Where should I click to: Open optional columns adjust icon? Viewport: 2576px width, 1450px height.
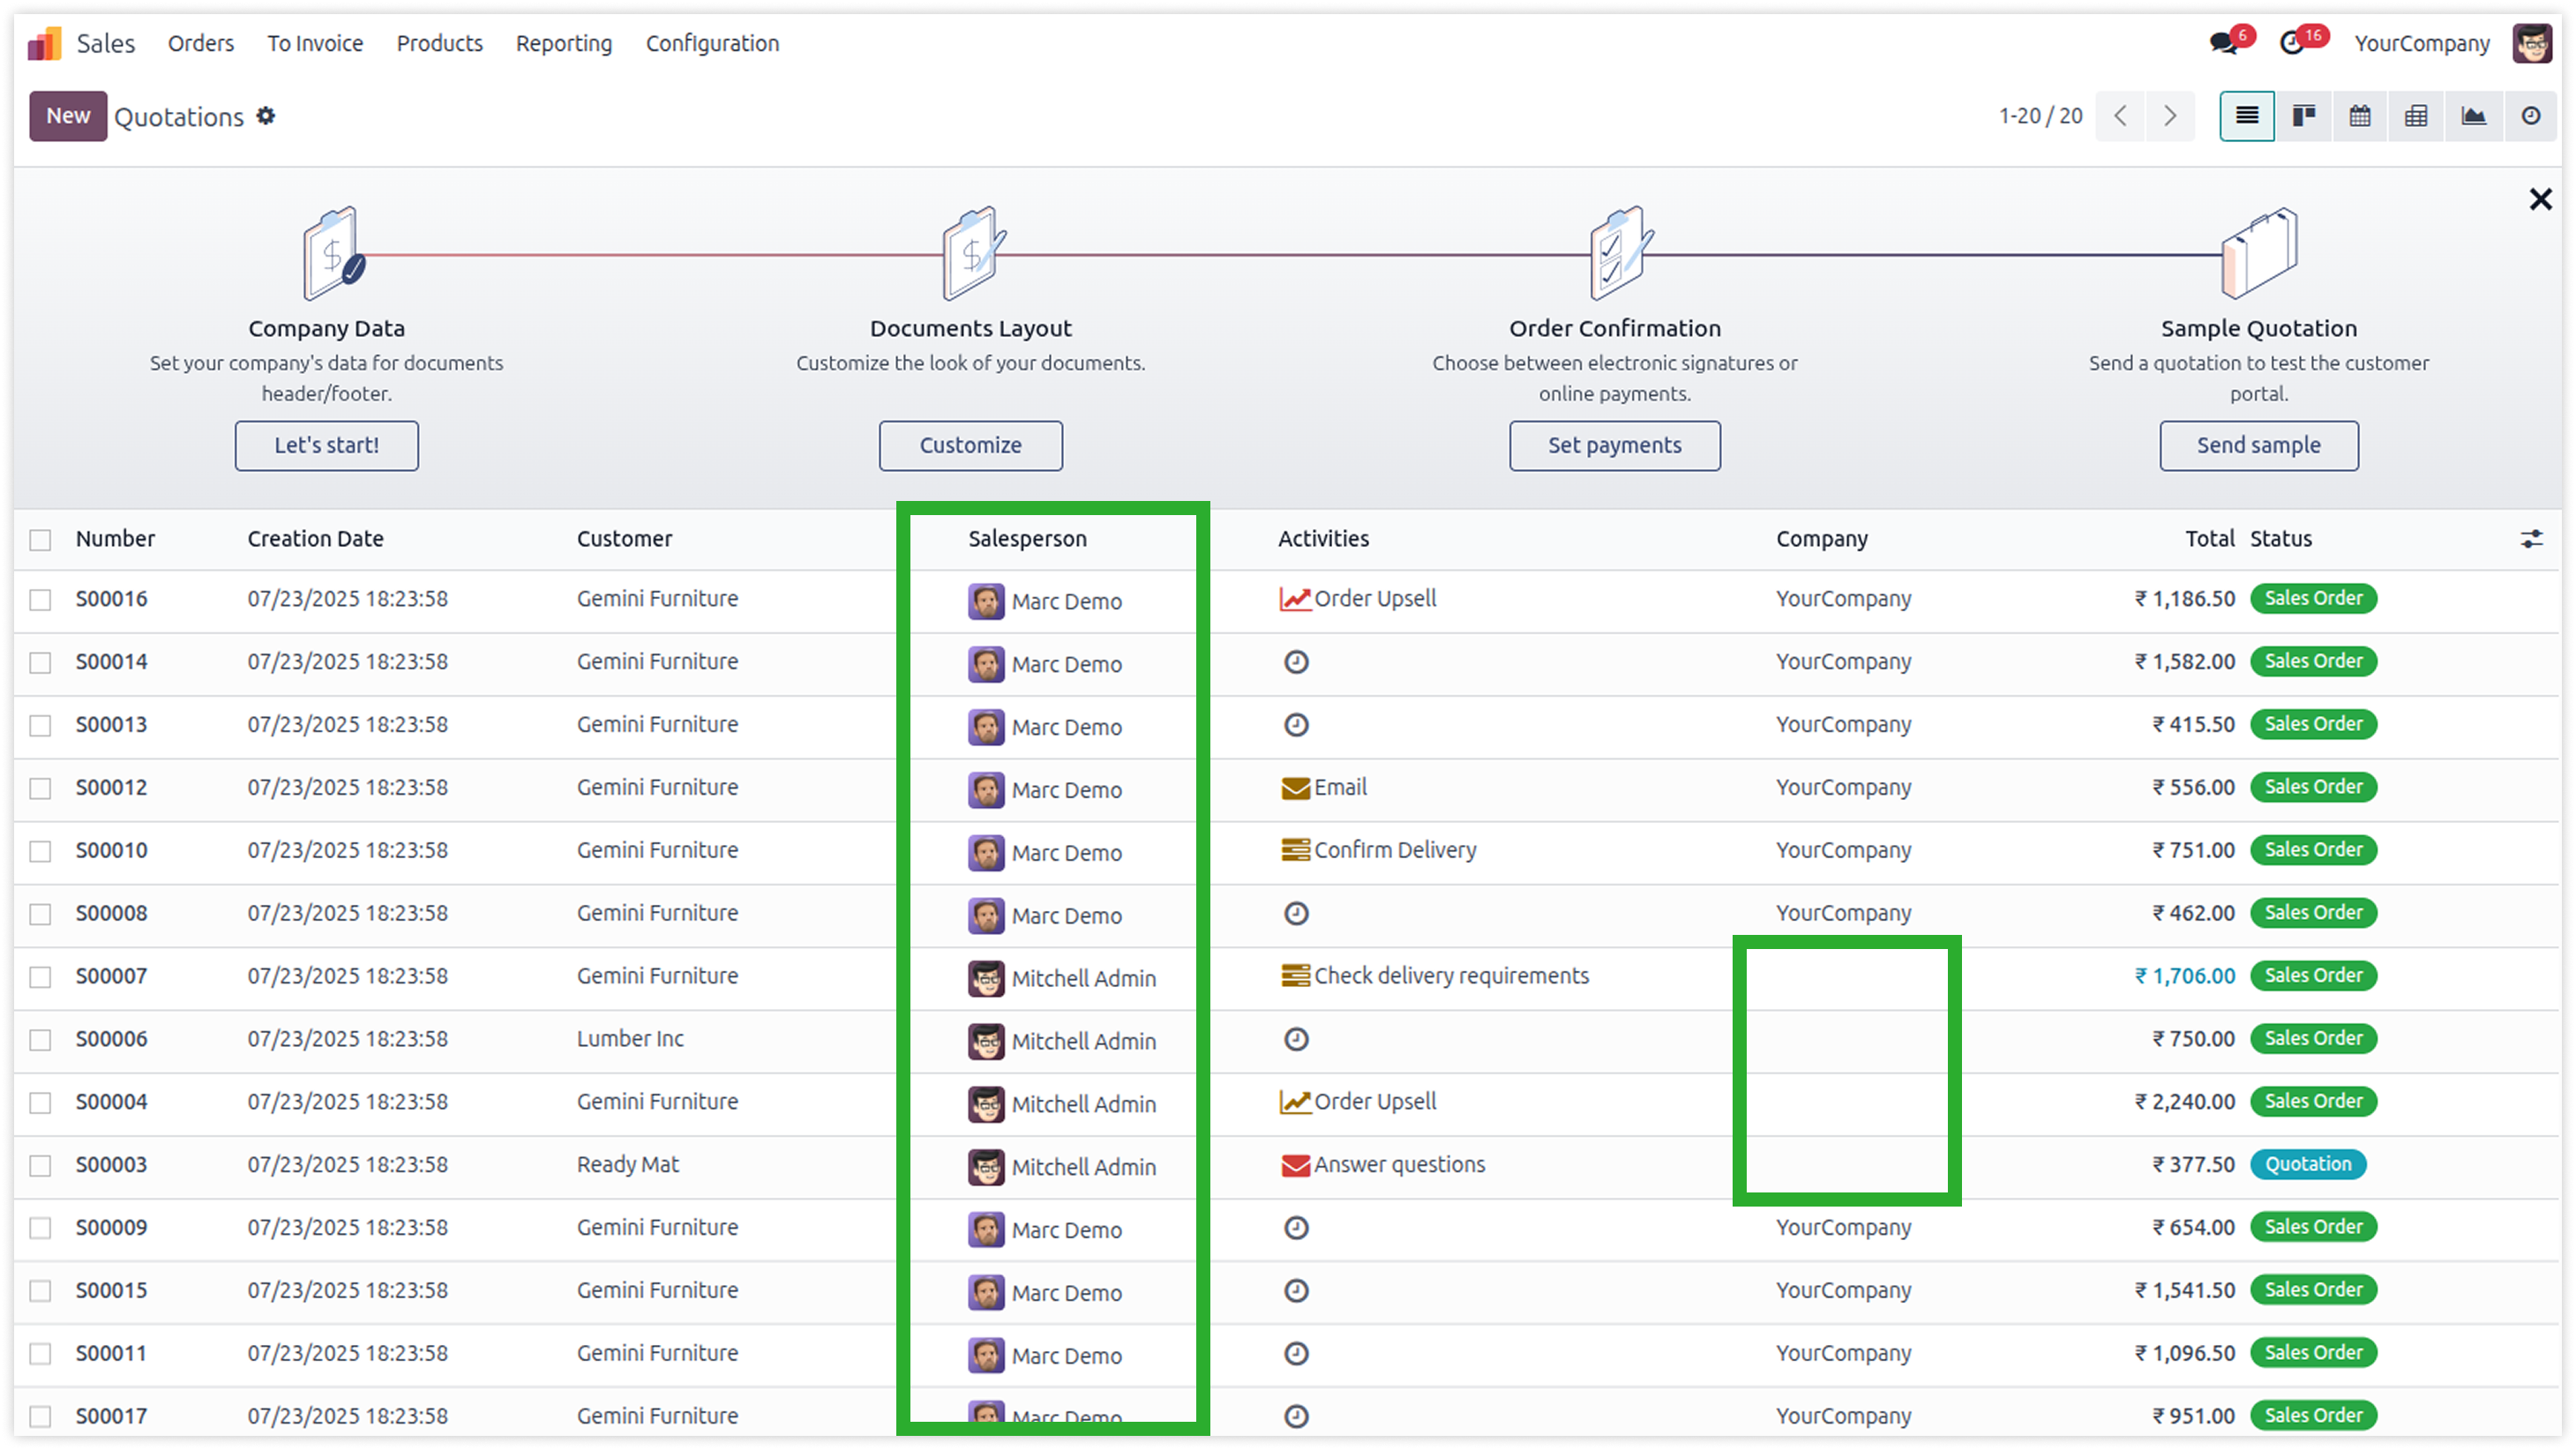coord(2531,539)
